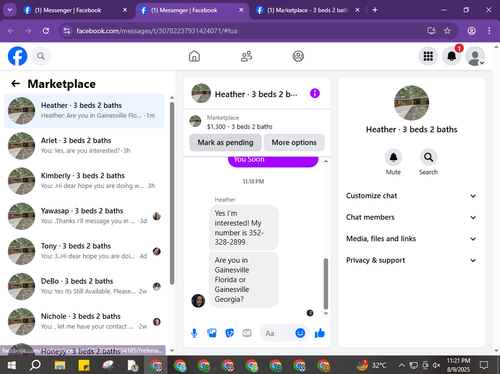Open the notifications bell in header
Image resolution: width=500 pixels, height=374 pixels.
pos(452,56)
